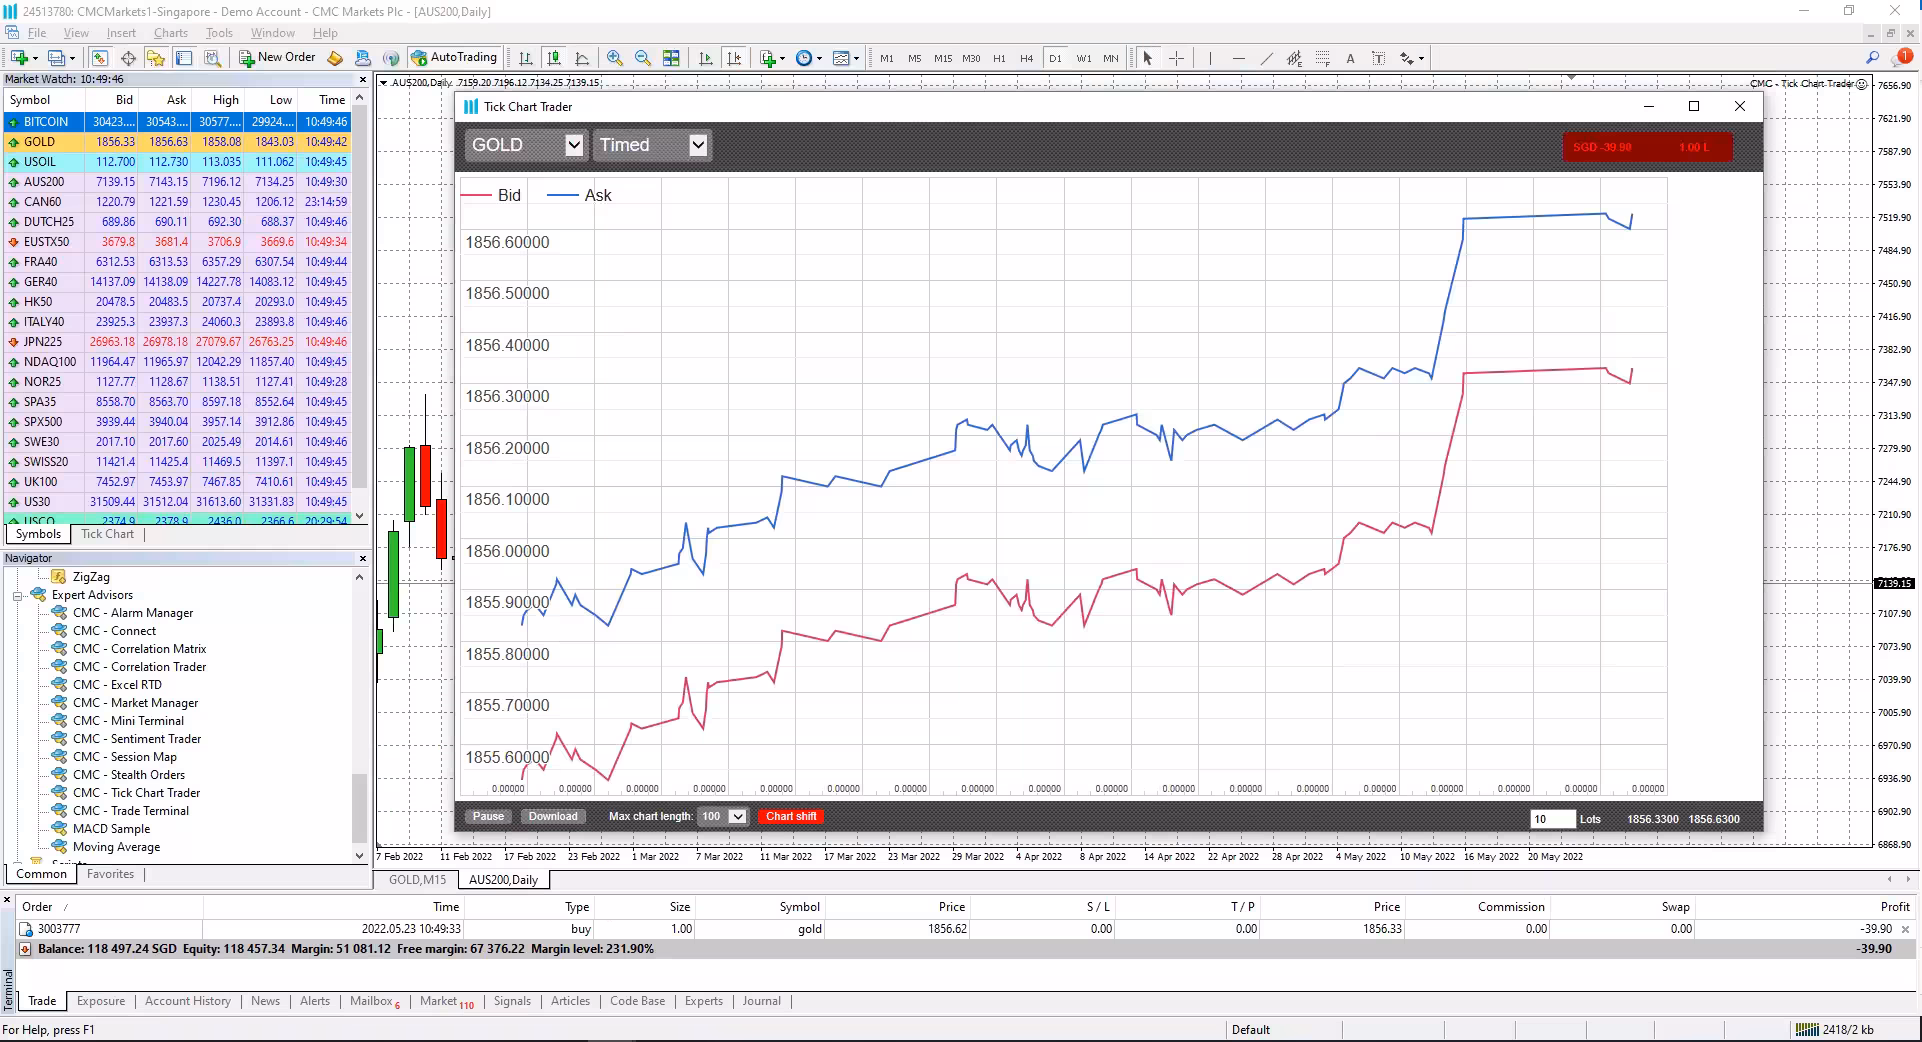The height and width of the screenshot is (1042, 1922).
Task: Zoom in on the chart
Action: click(615, 58)
